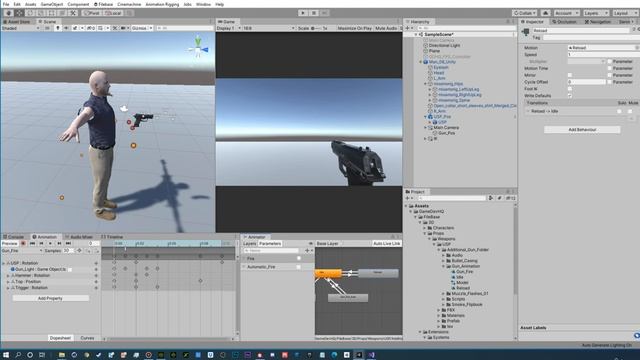Toggle Foot IK checkbox
The width and height of the screenshot is (640, 360).
570,89
